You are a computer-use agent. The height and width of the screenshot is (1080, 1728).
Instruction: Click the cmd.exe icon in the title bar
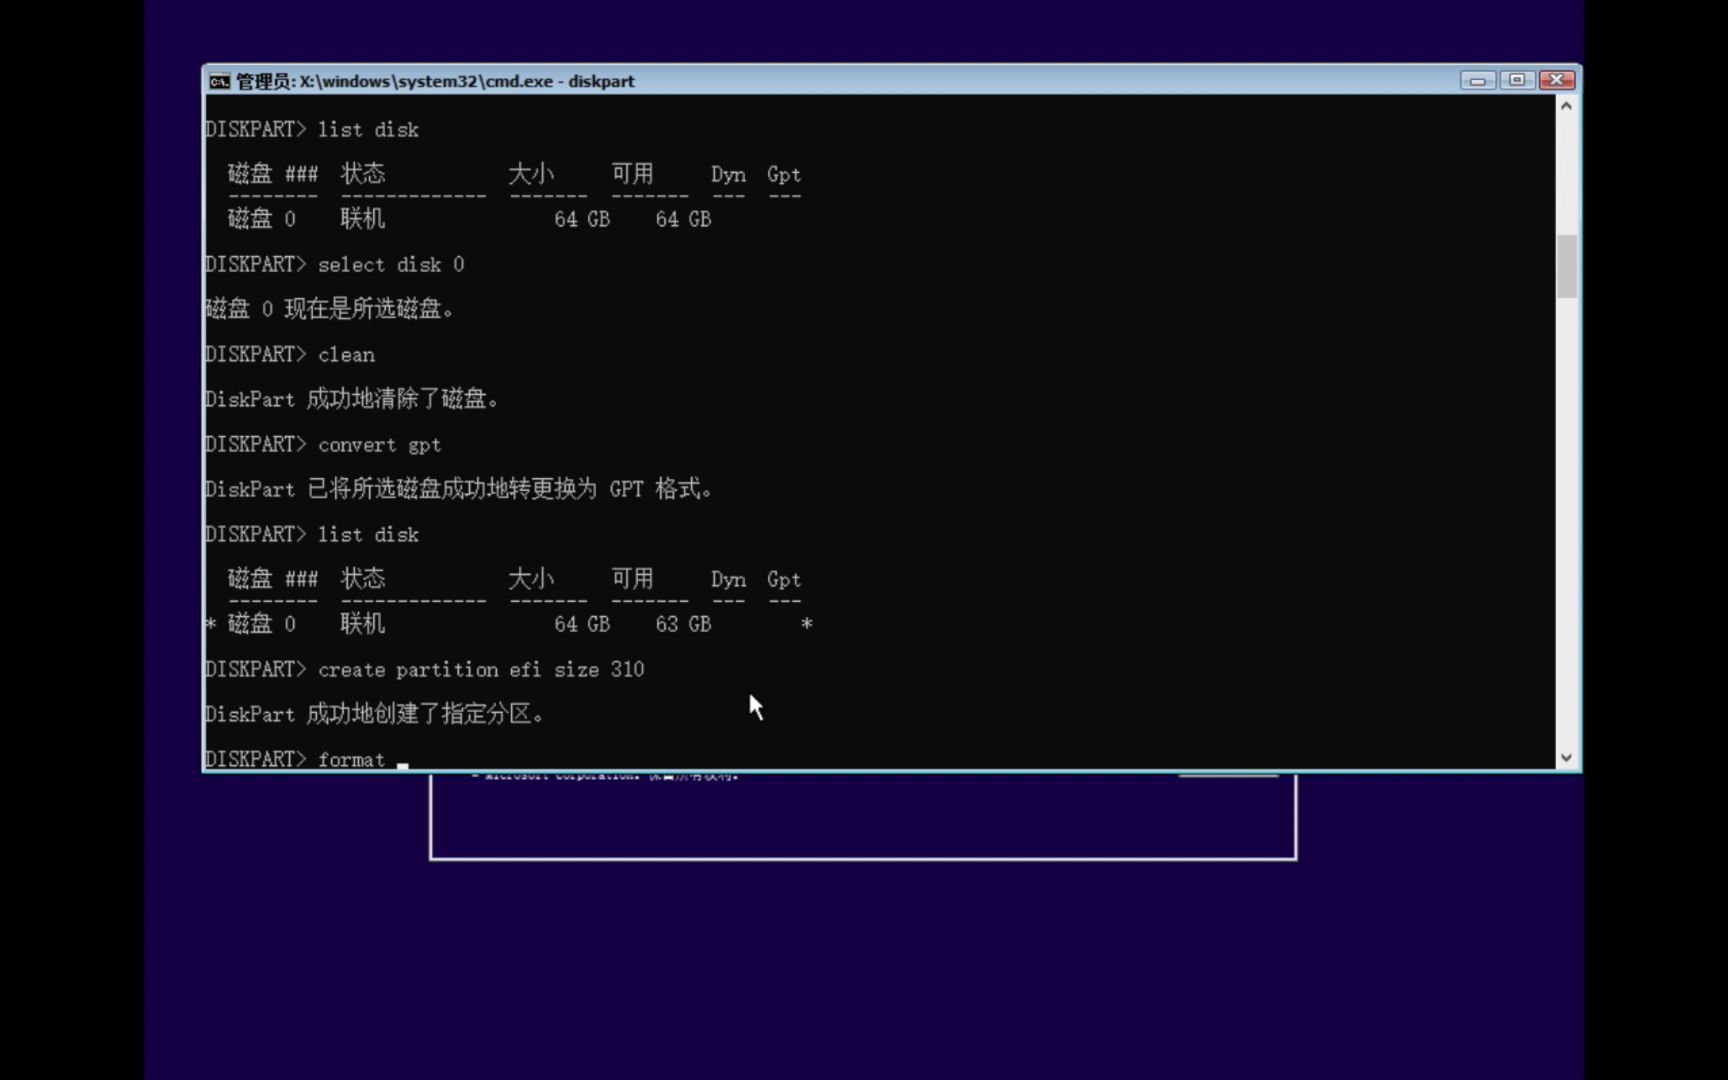pyautogui.click(x=219, y=81)
